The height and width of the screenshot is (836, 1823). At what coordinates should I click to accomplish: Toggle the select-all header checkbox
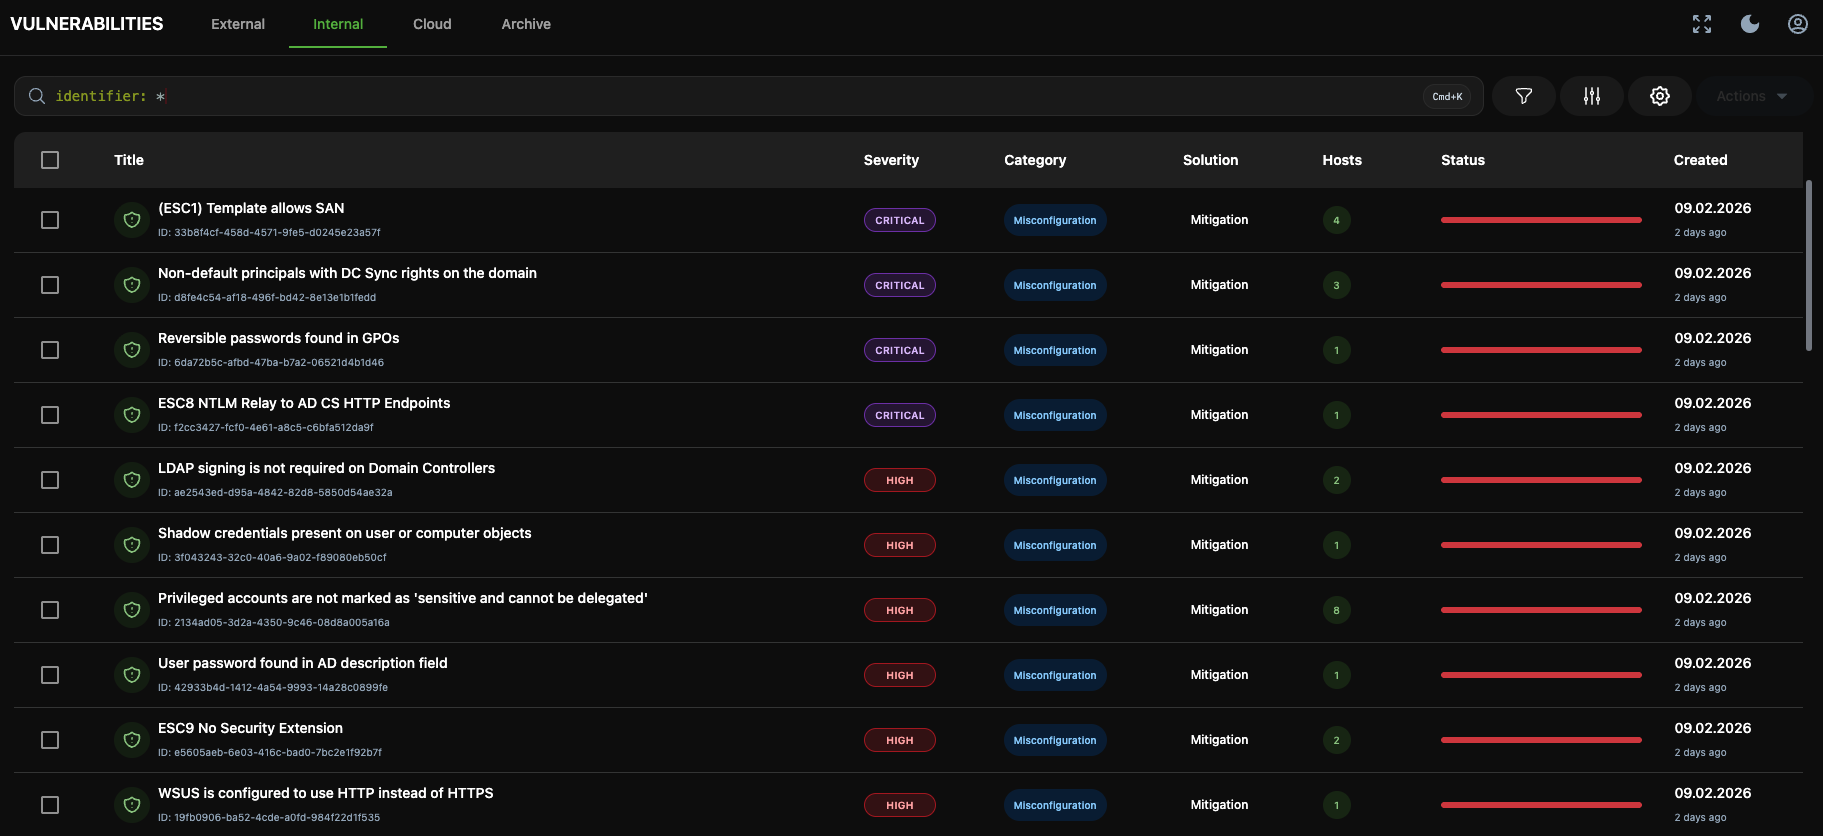point(50,160)
